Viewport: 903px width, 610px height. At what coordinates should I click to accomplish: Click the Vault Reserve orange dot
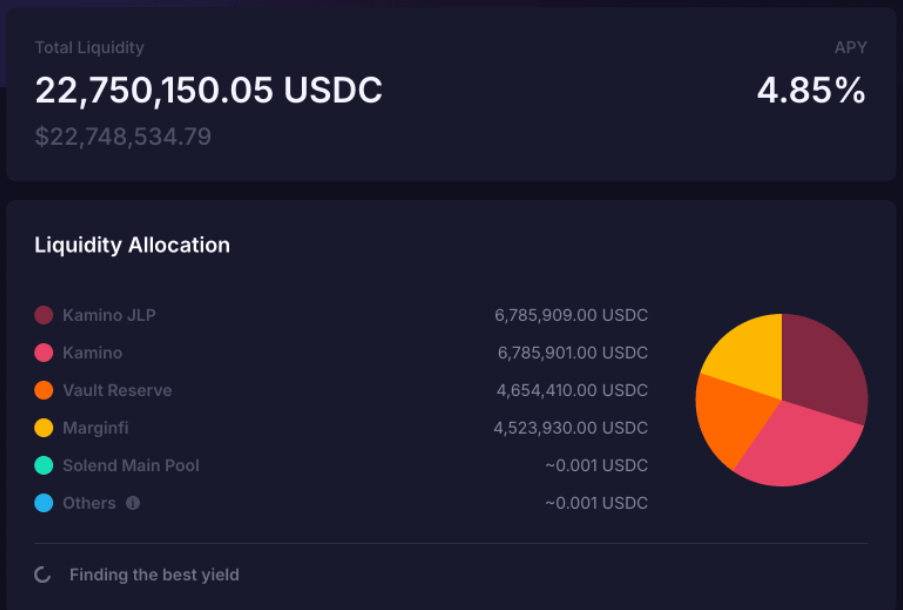pyautogui.click(x=44, y=390)
